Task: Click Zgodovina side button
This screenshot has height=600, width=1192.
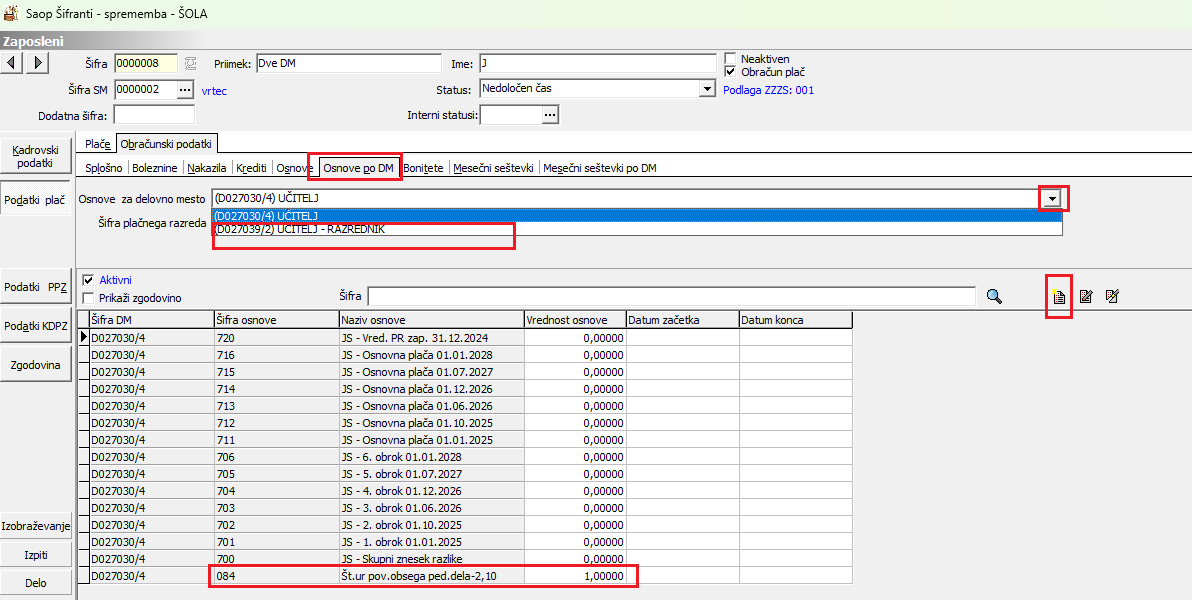Action: 35,364
